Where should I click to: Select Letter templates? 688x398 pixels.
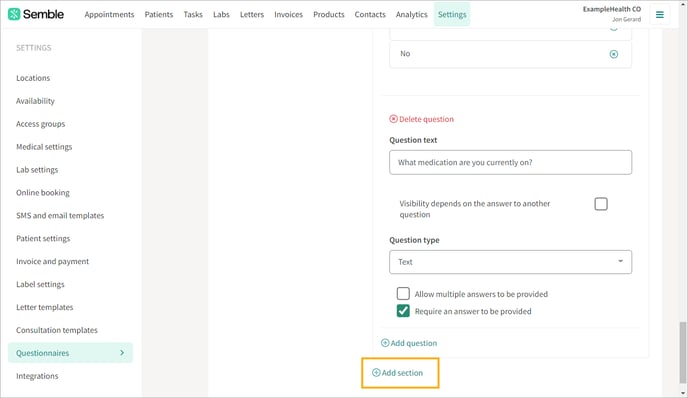pos(44,307)
